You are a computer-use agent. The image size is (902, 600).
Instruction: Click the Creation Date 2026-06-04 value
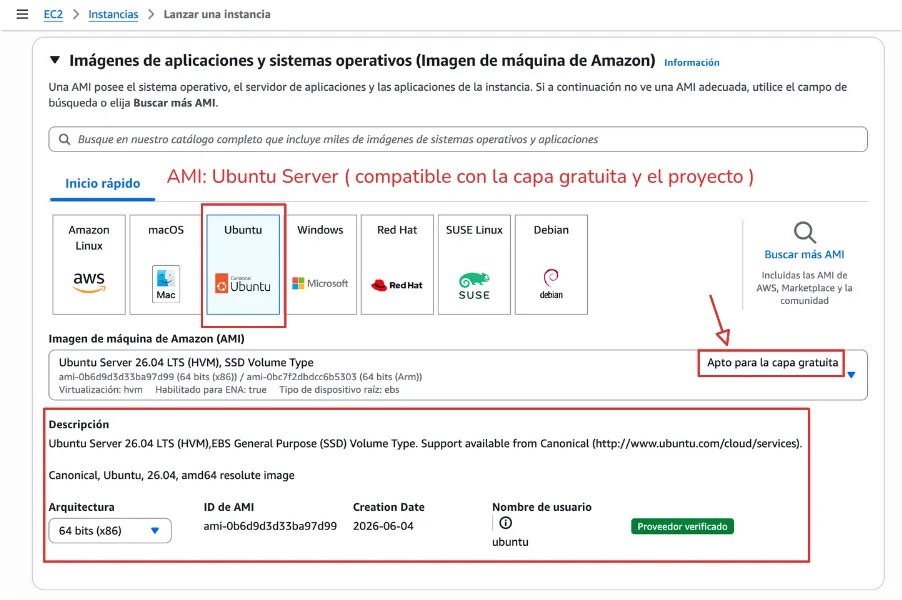pyautogui.click(x=383, y=526)
